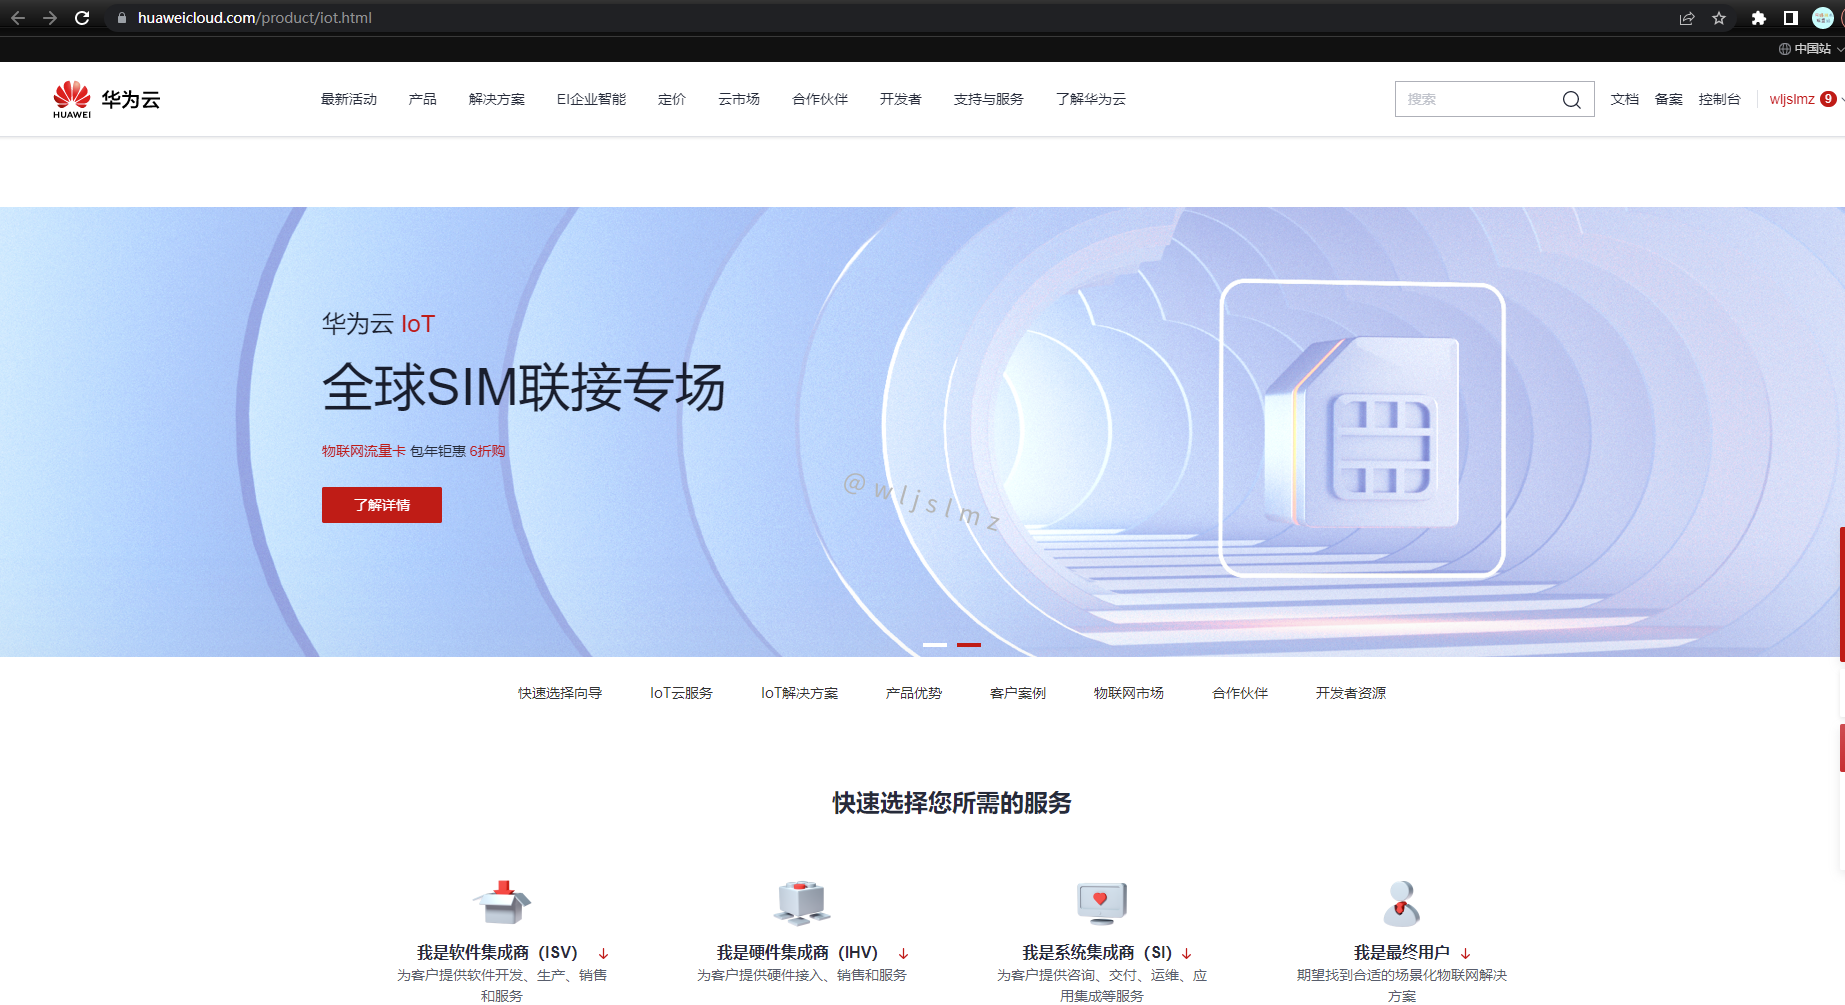The height and width of the screenshot is (1005, 1845).
Task: Expand the red arrow beside 我是系统集成商 (SI)
Action: 1187,953
